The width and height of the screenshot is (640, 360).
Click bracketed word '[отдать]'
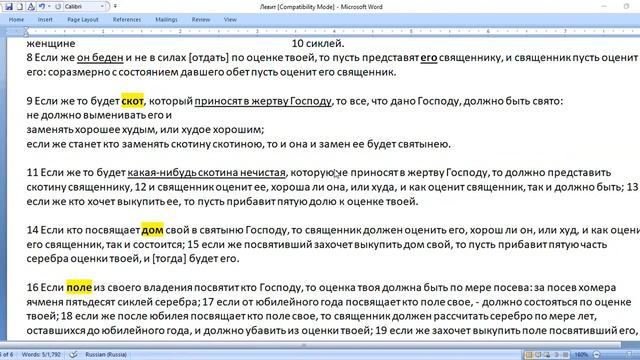point(209,58)
